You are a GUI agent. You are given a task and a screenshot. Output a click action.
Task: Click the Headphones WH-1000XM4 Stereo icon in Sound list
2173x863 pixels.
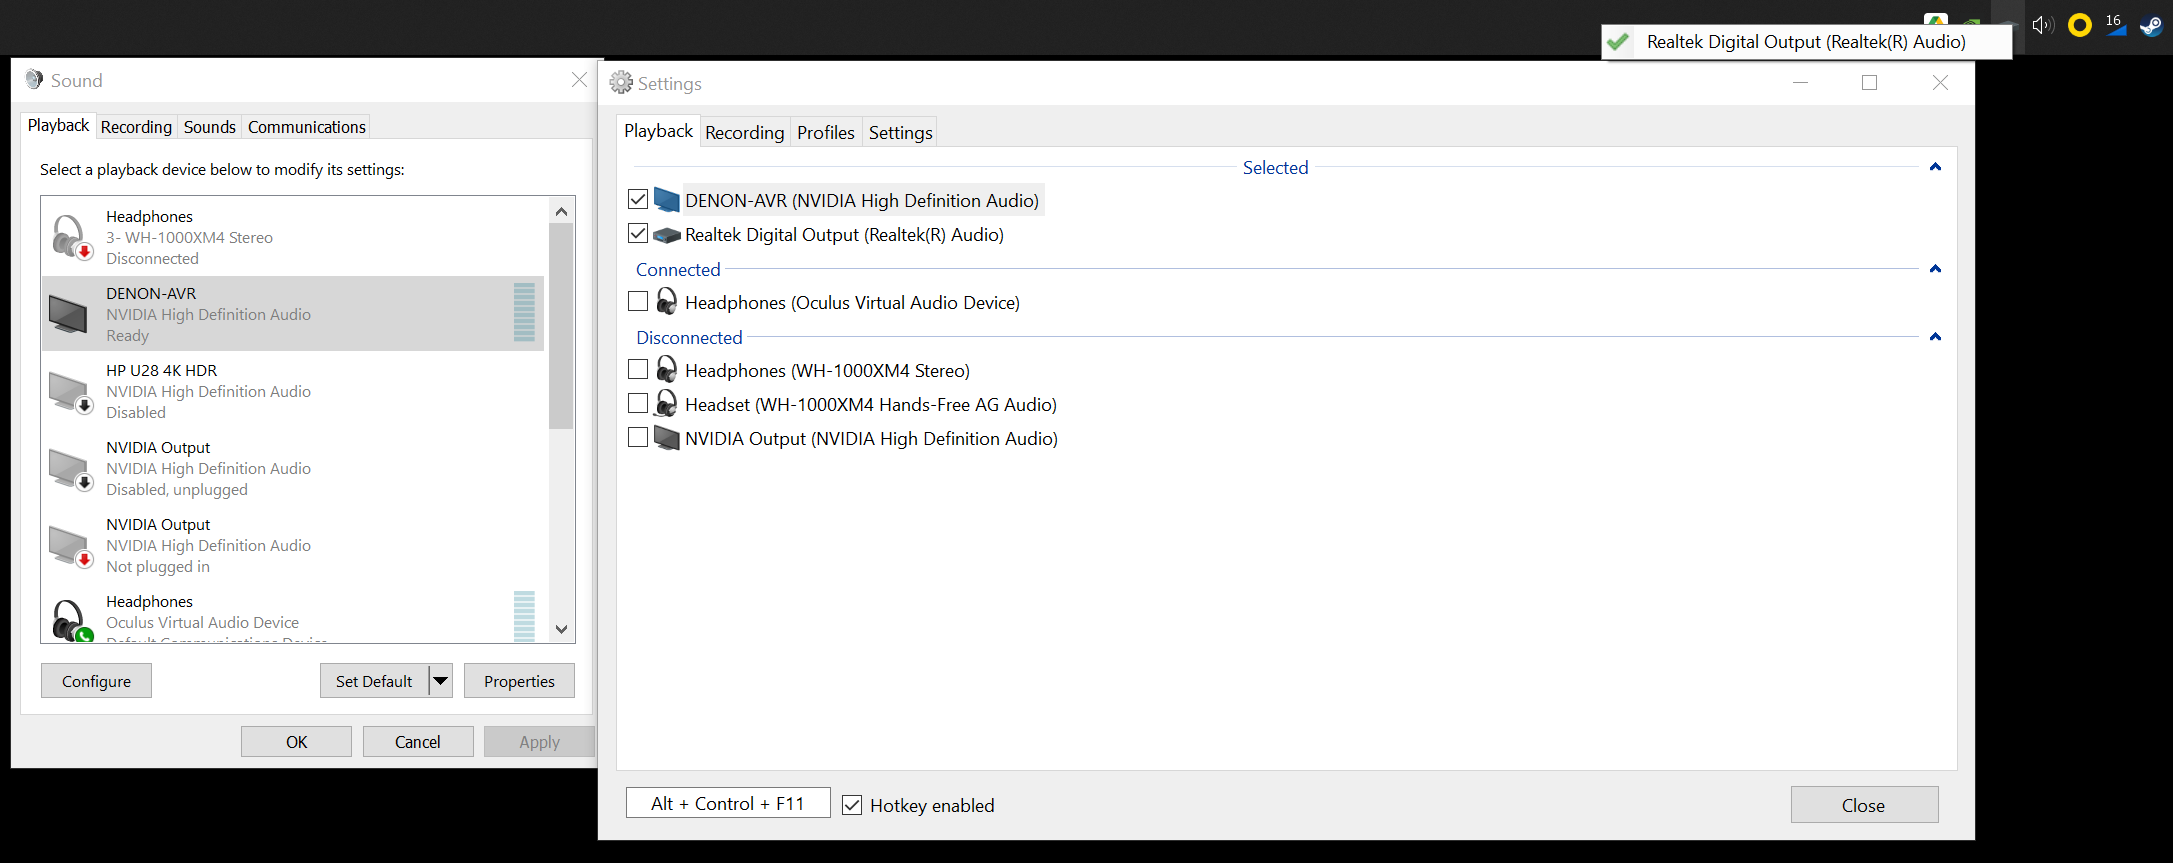(x=71, y=237)
